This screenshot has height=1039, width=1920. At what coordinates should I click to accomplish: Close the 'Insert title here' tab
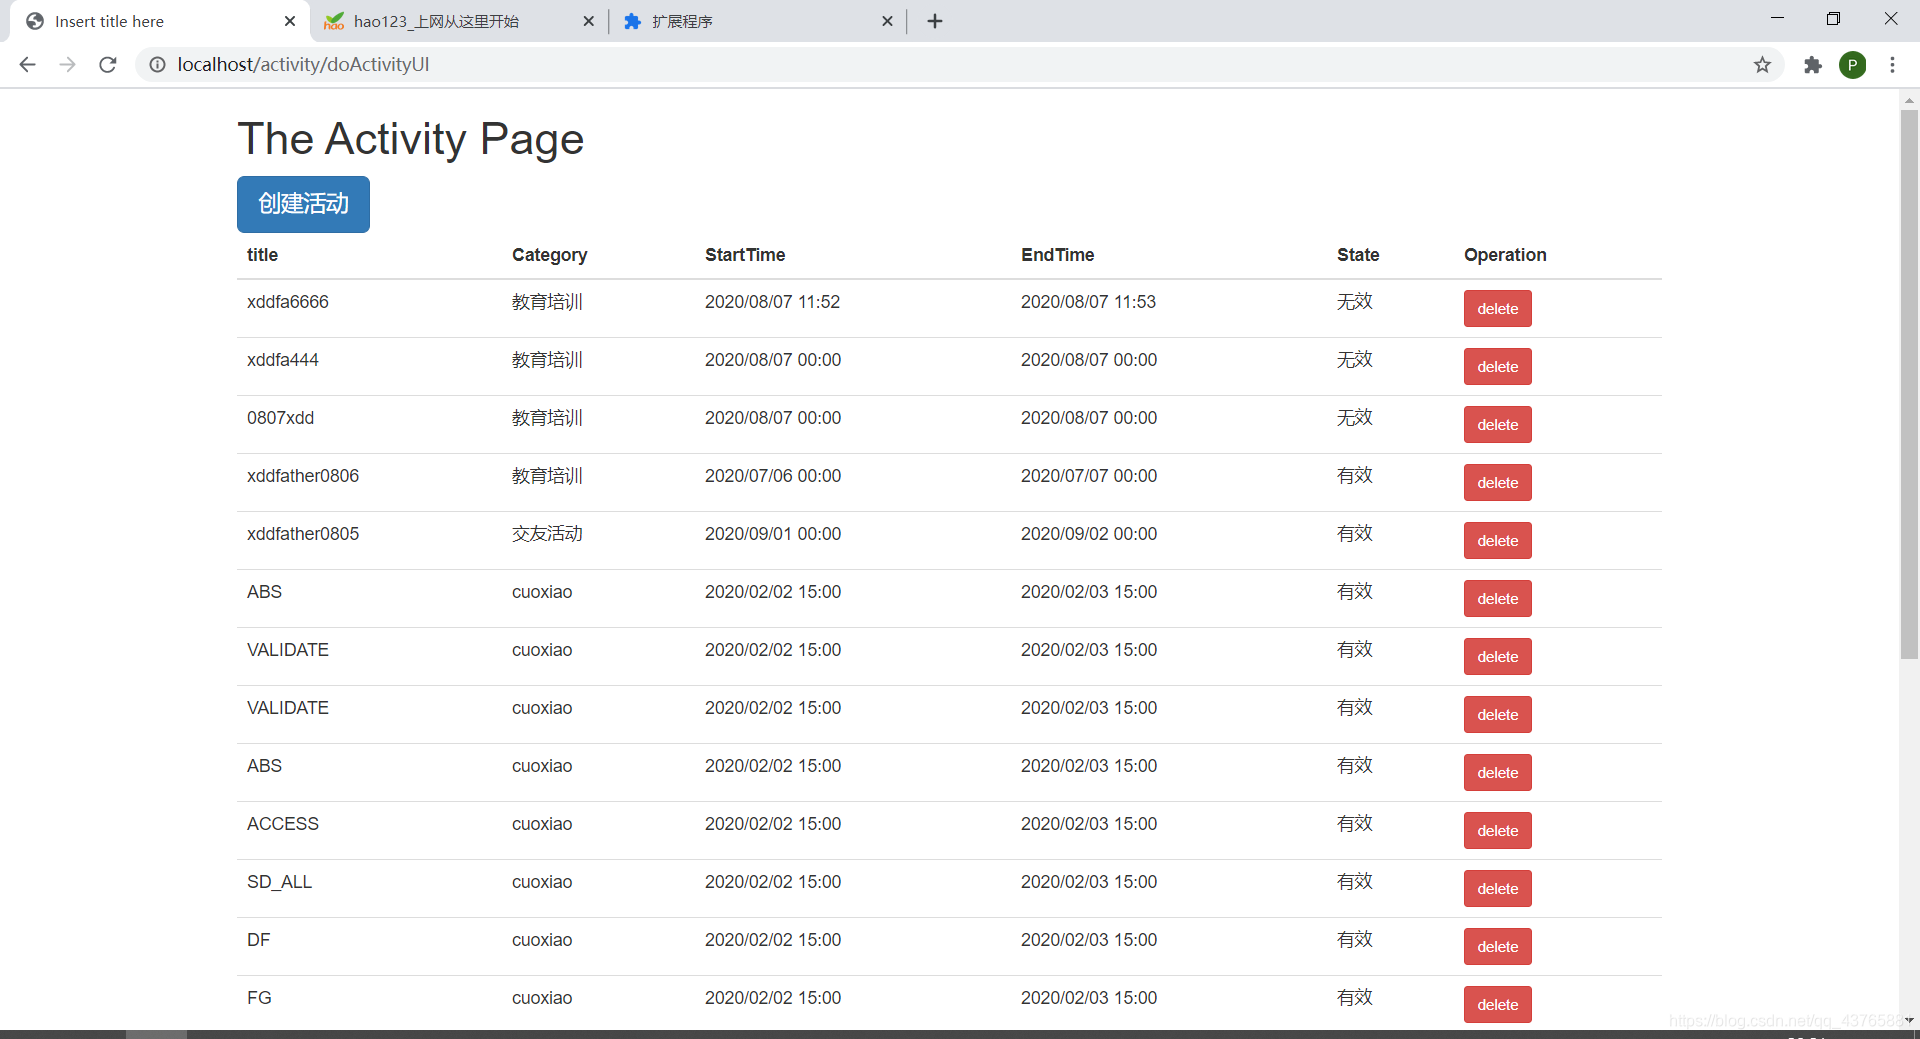(290, 21)
